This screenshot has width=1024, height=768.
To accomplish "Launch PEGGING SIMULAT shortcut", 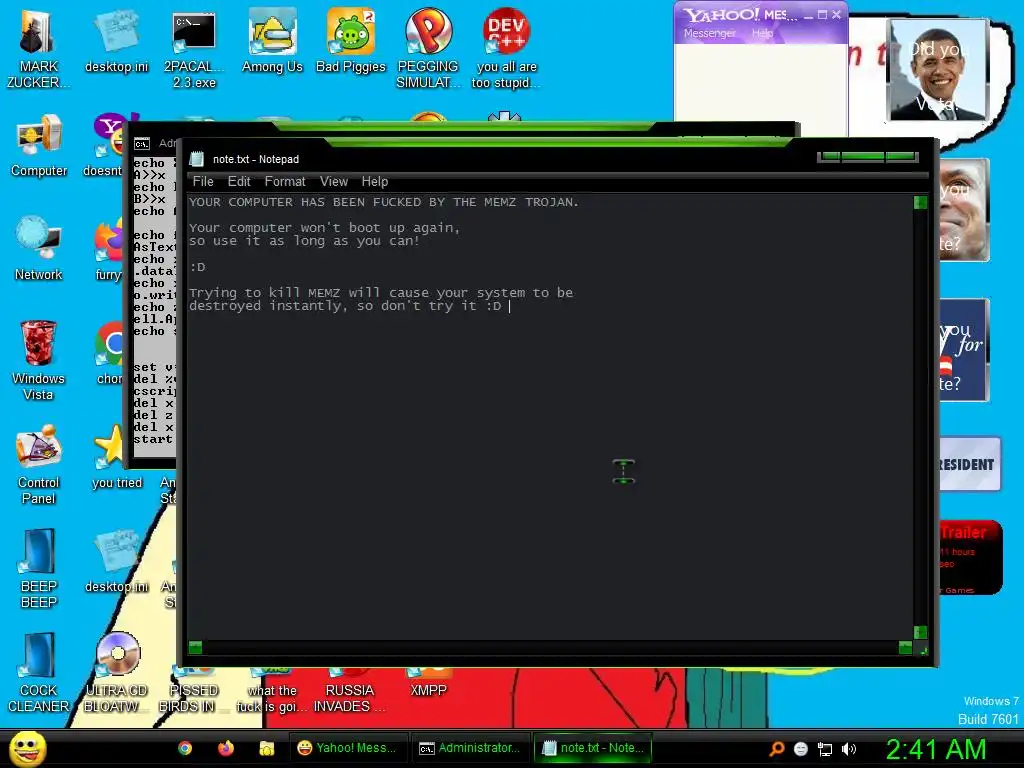I will pyautogui.click(x=428, y=49).
